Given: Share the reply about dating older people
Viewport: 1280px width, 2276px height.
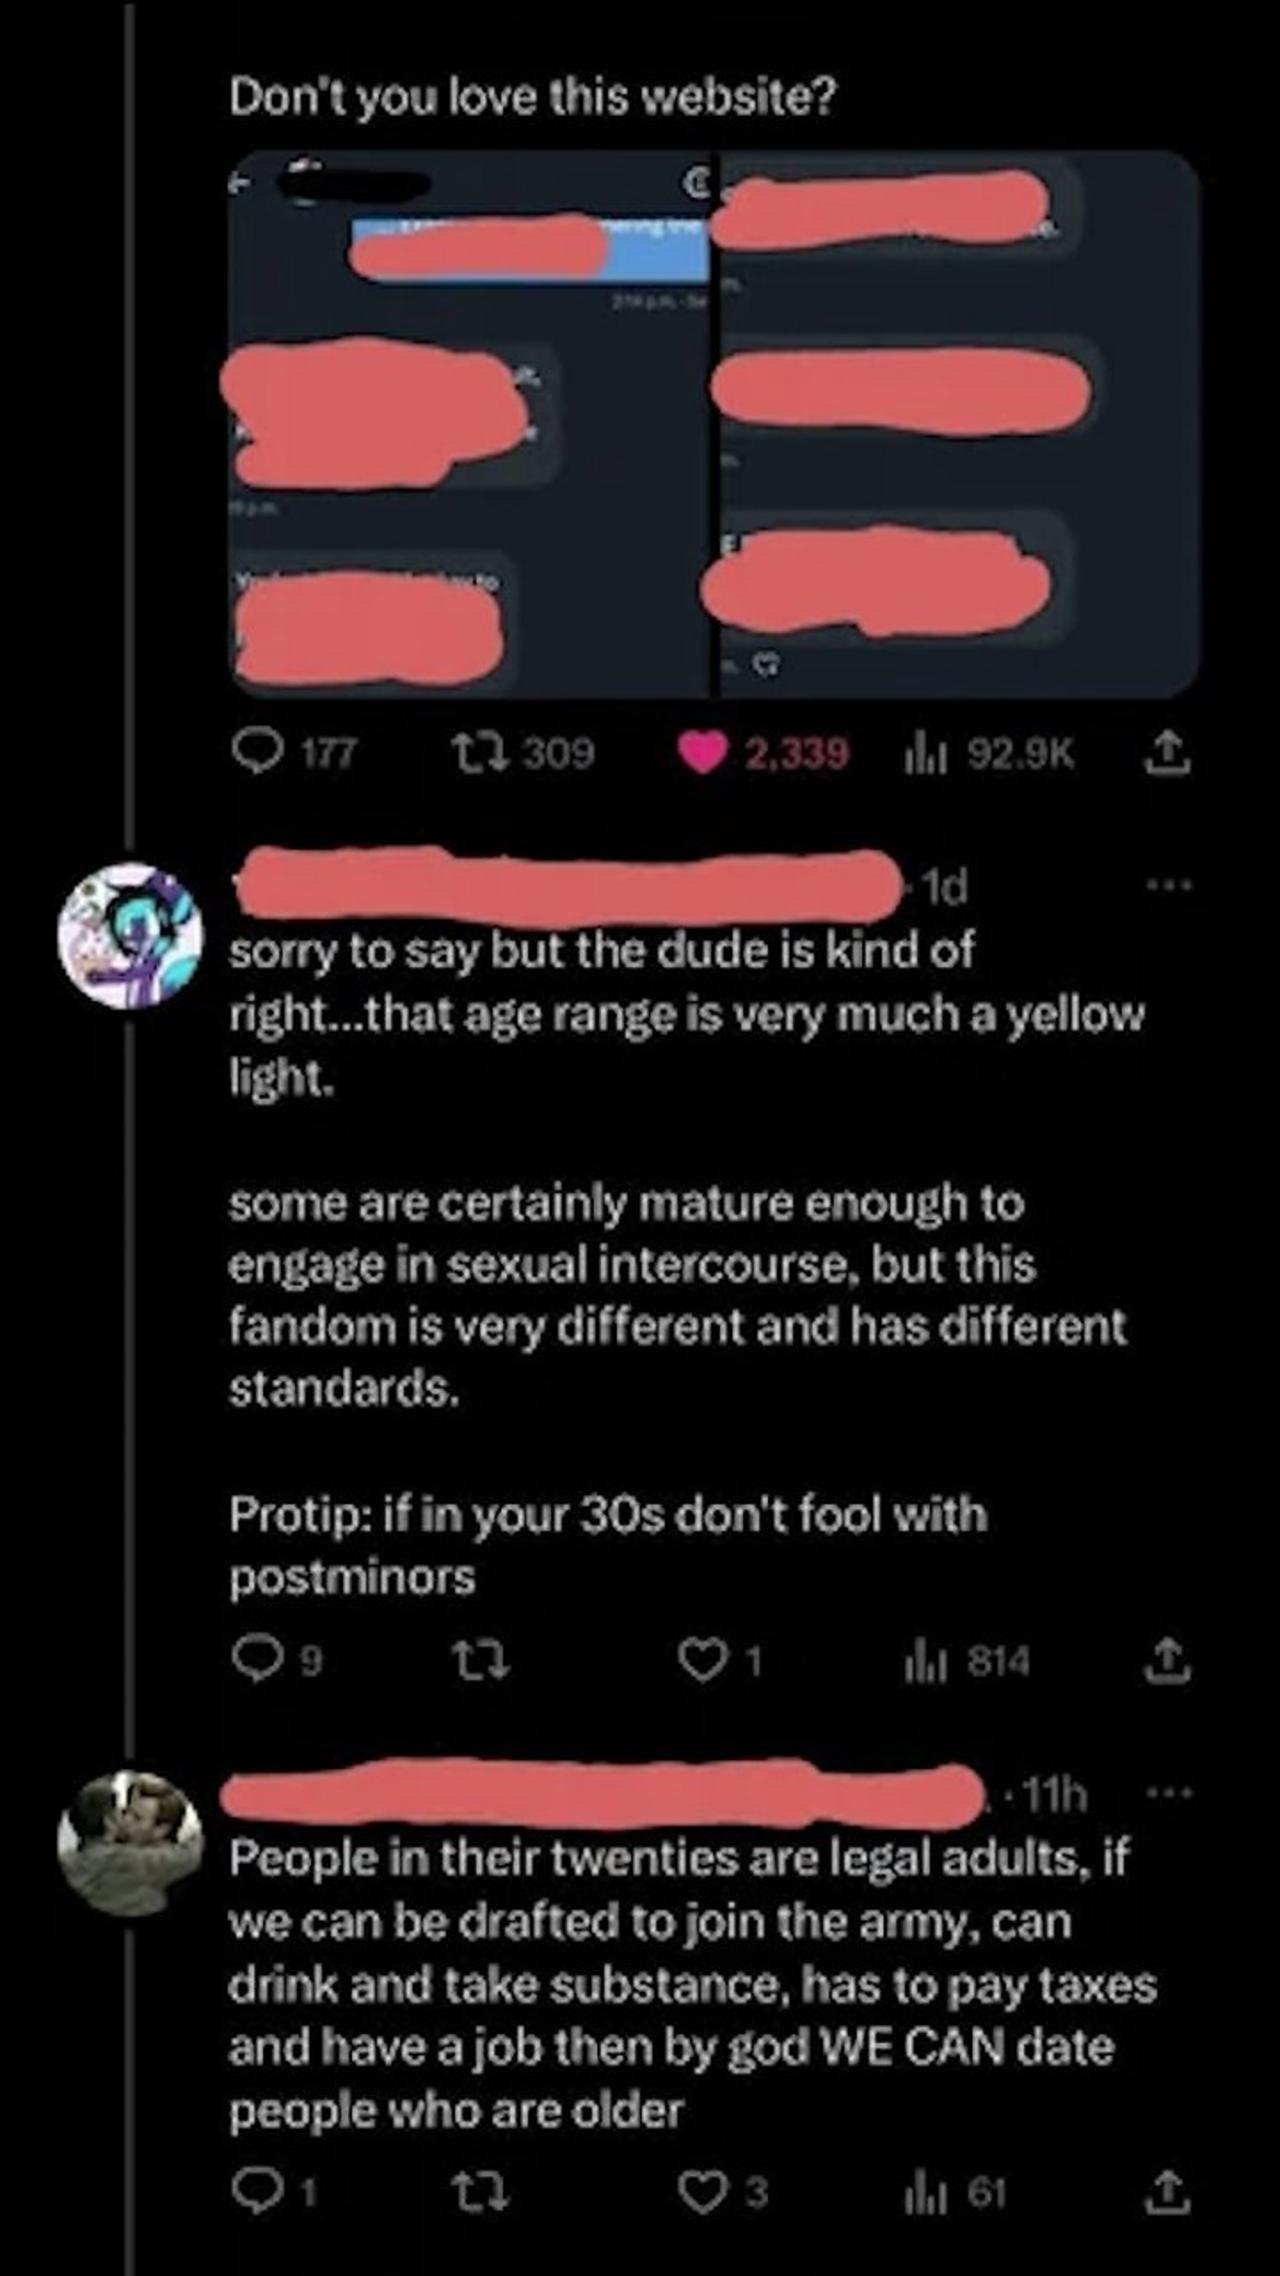Looking at the screenshot, I should pos(1168,2193).
